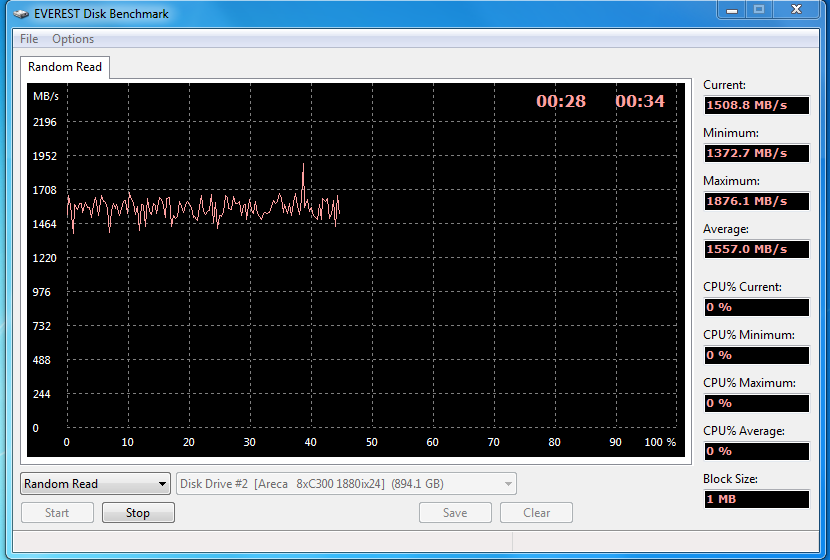This screenshot has height=560, width=830.
Task: Click the 2196 label on the graph axis
Action: pyautogui.click(x=44, y=122)
